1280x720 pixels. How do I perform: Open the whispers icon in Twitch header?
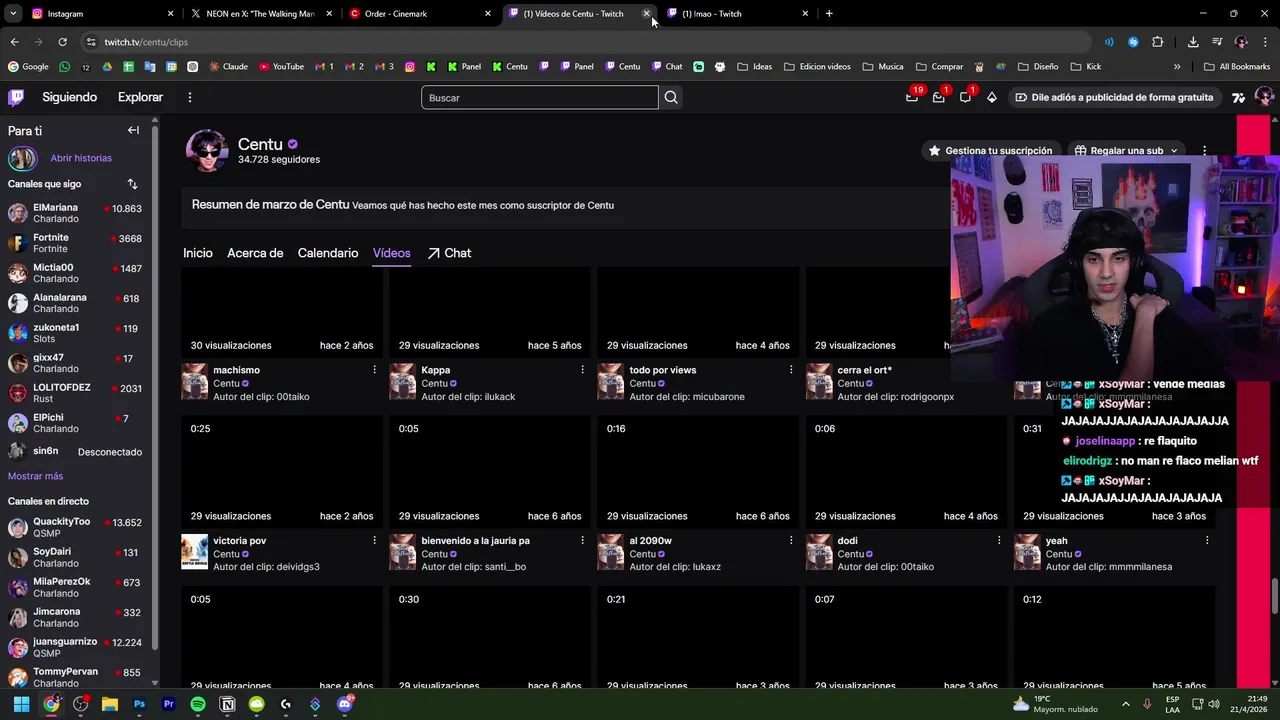coord(965,97)
